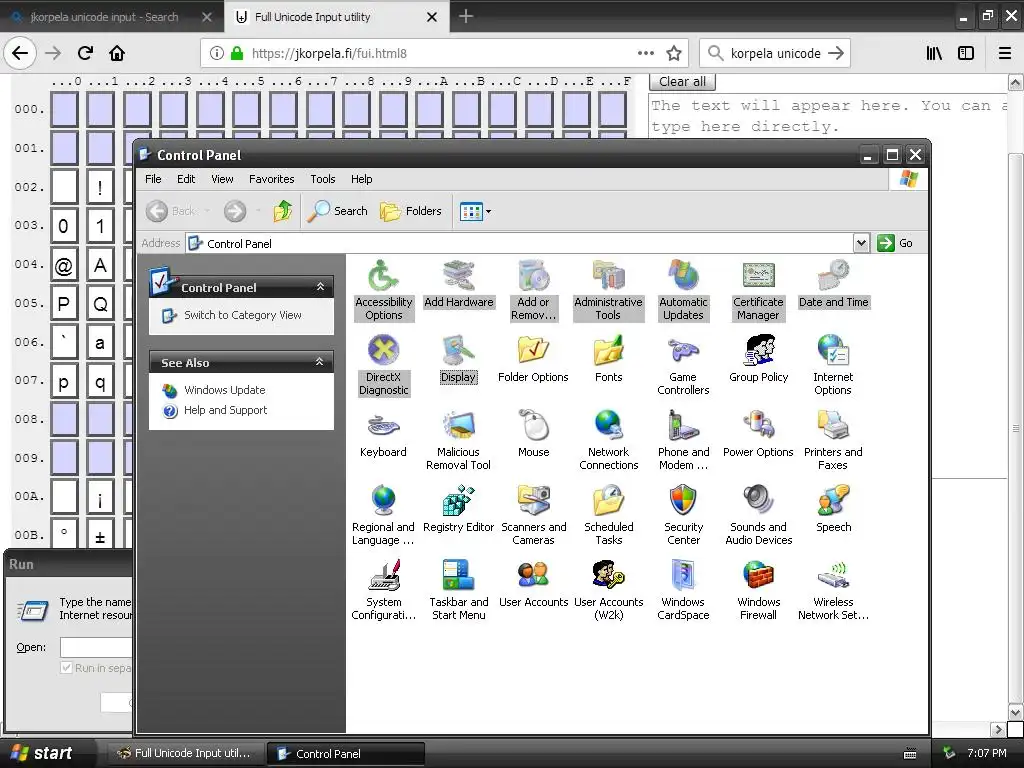Collapse the See Also section

[319, 362]
